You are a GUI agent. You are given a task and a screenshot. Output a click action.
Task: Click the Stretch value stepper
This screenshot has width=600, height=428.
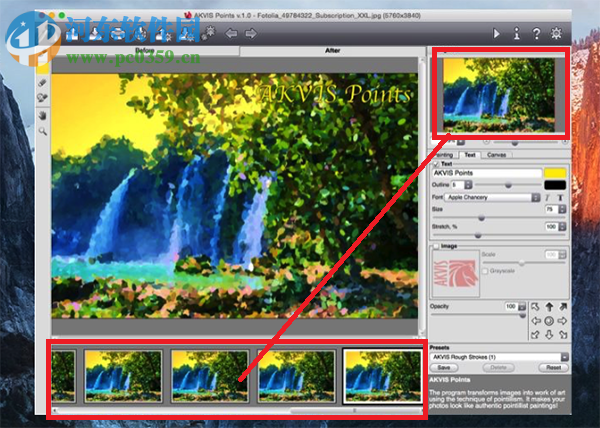click(562, 226)
